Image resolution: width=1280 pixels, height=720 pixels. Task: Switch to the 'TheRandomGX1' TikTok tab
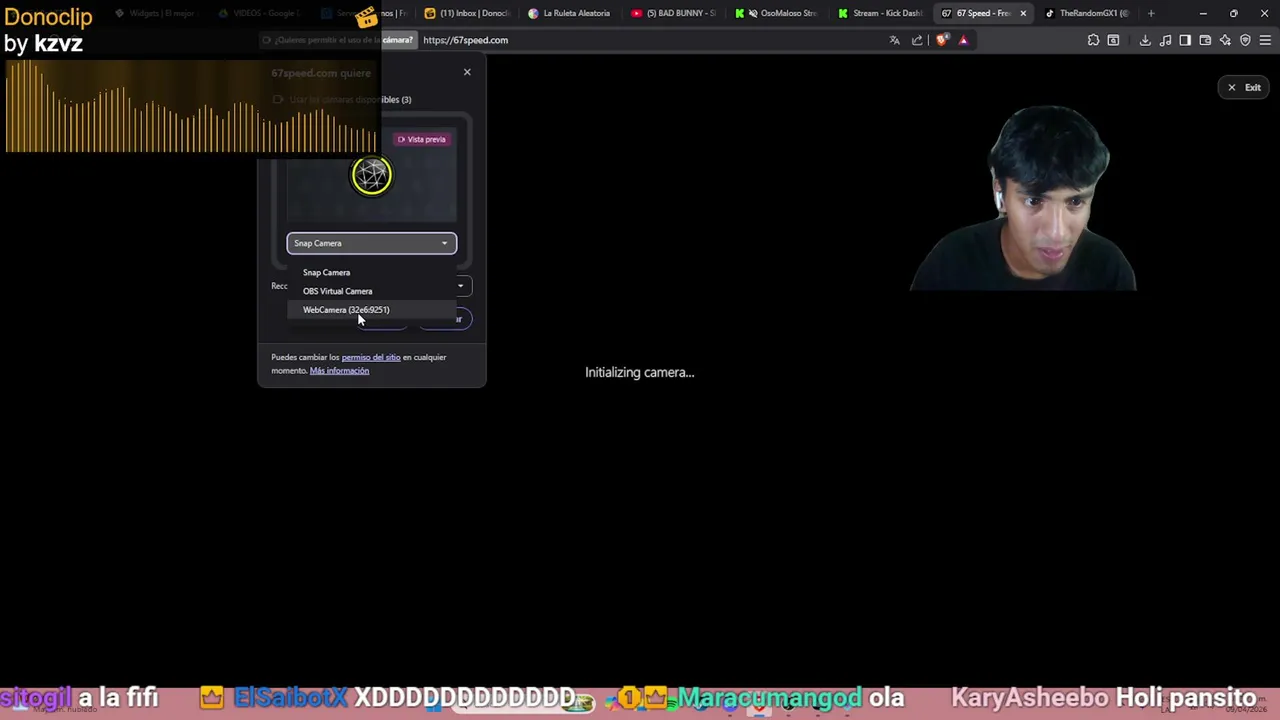tap(1087, 13)
